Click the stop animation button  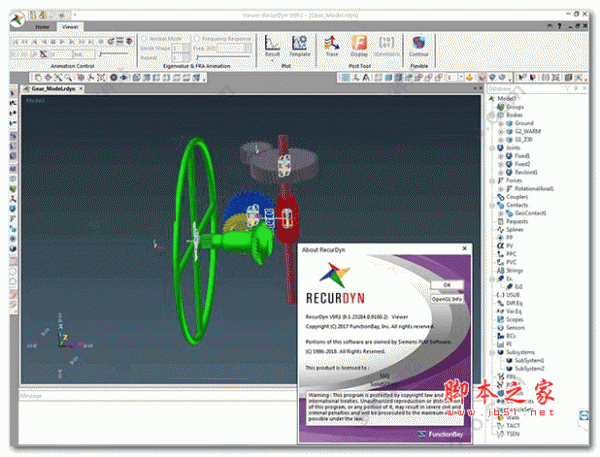pyautogui.click(x=53, y=41)
